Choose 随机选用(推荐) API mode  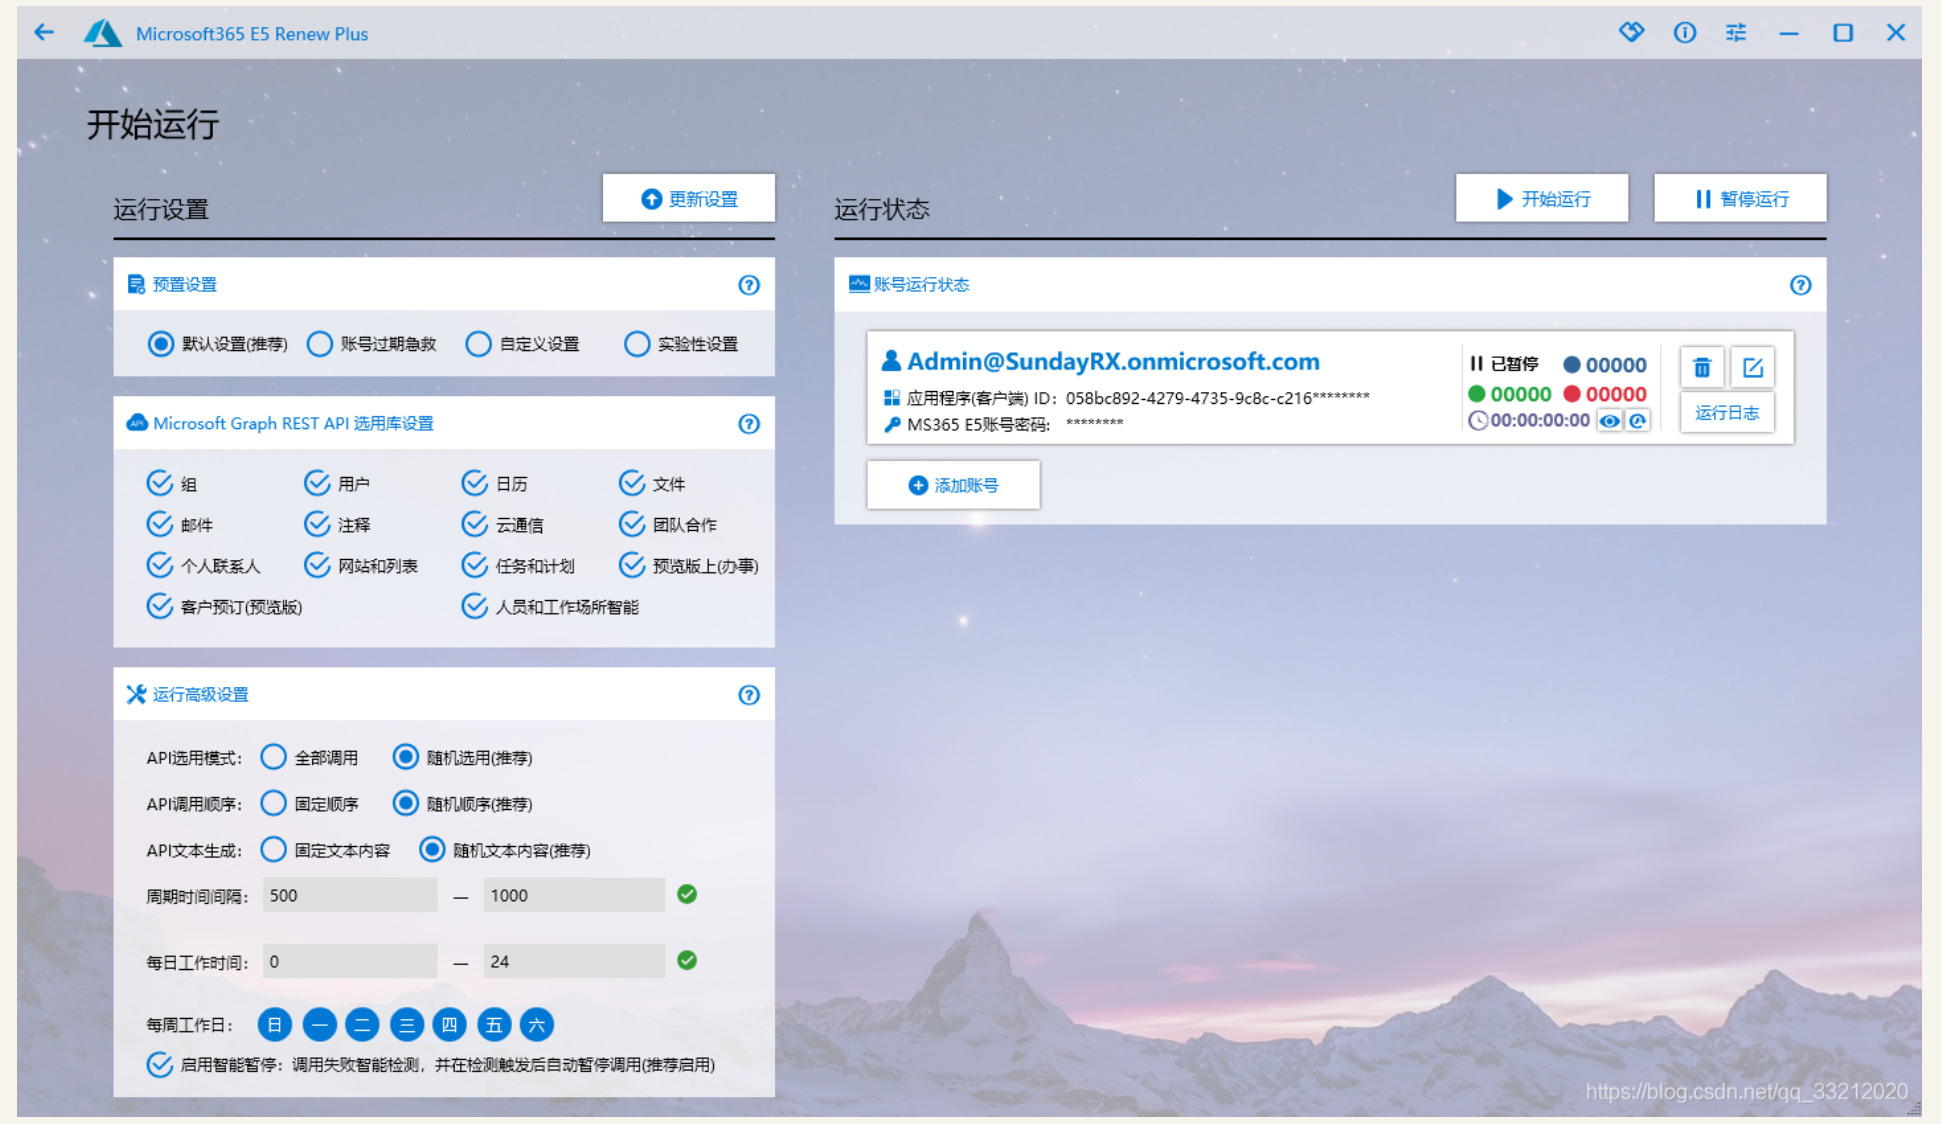[x=405, y=757]
